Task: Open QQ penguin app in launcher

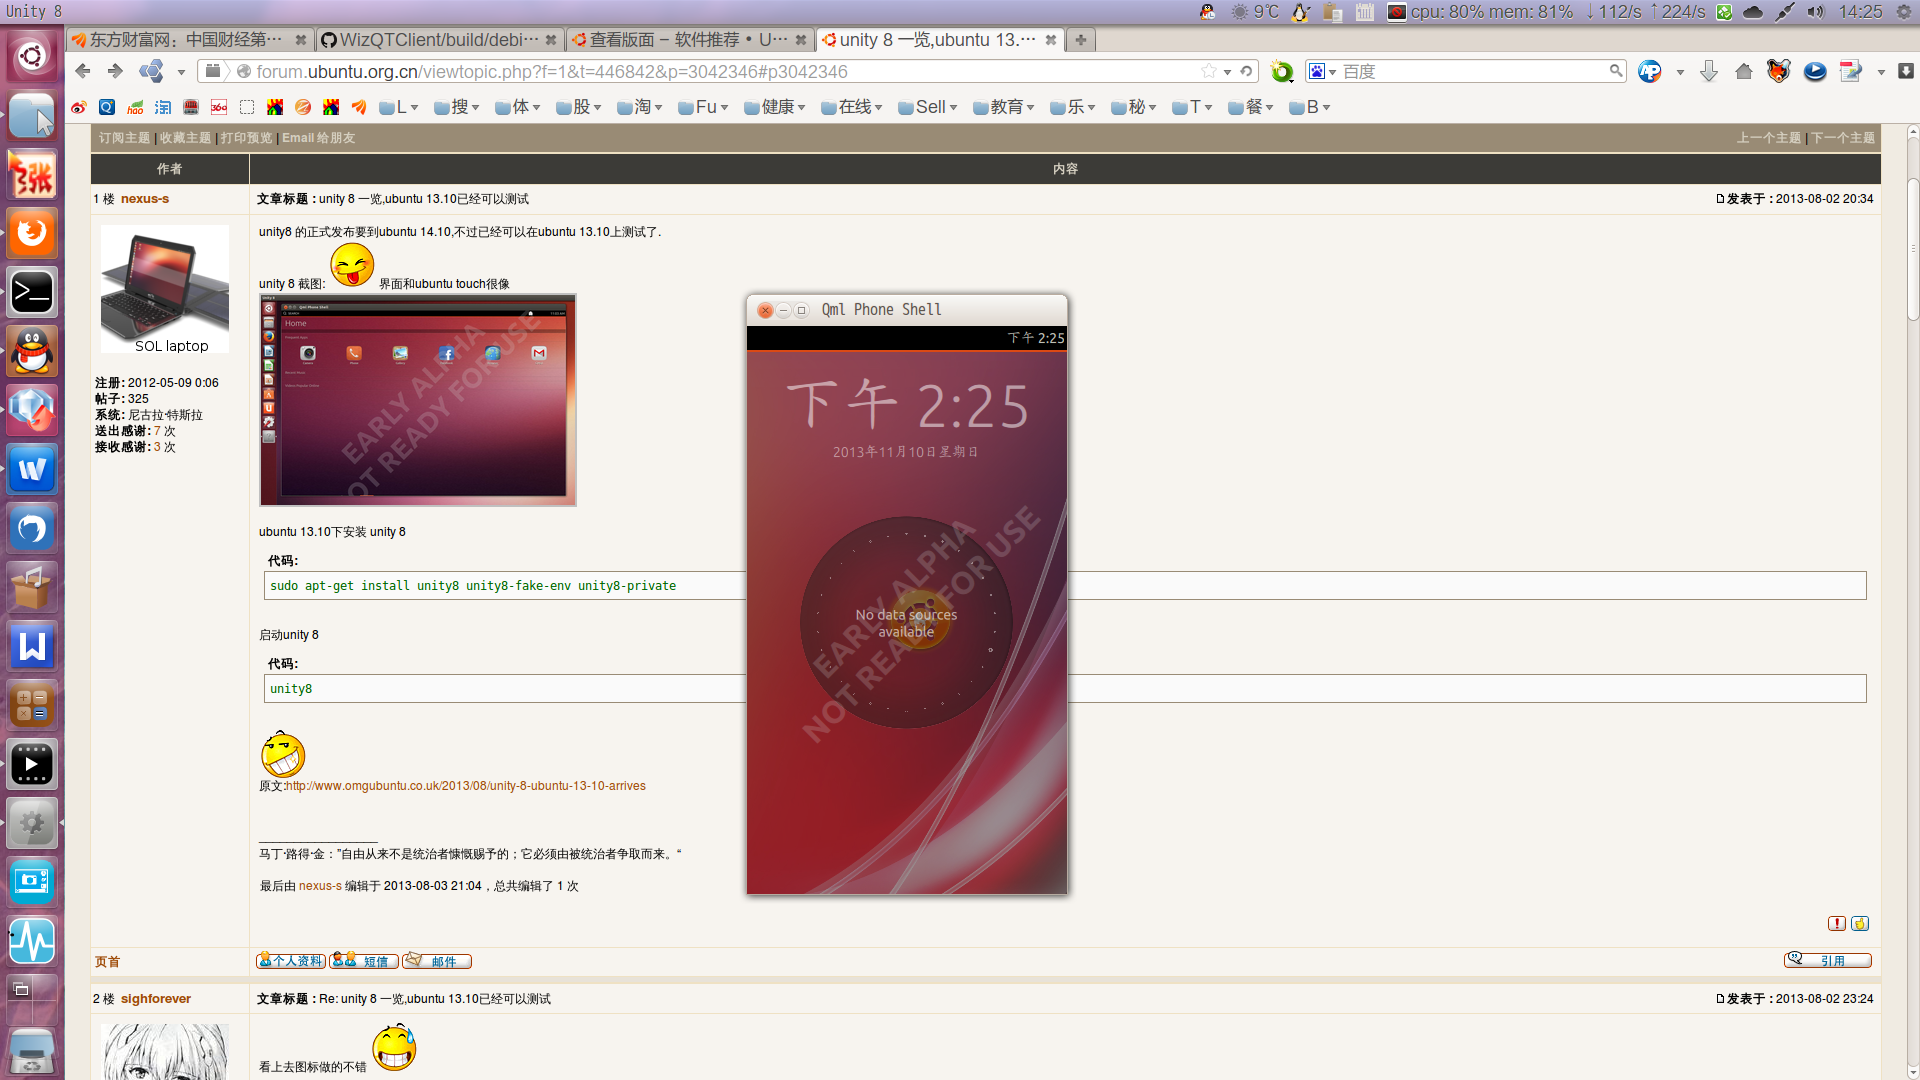Action: [32, 351]
